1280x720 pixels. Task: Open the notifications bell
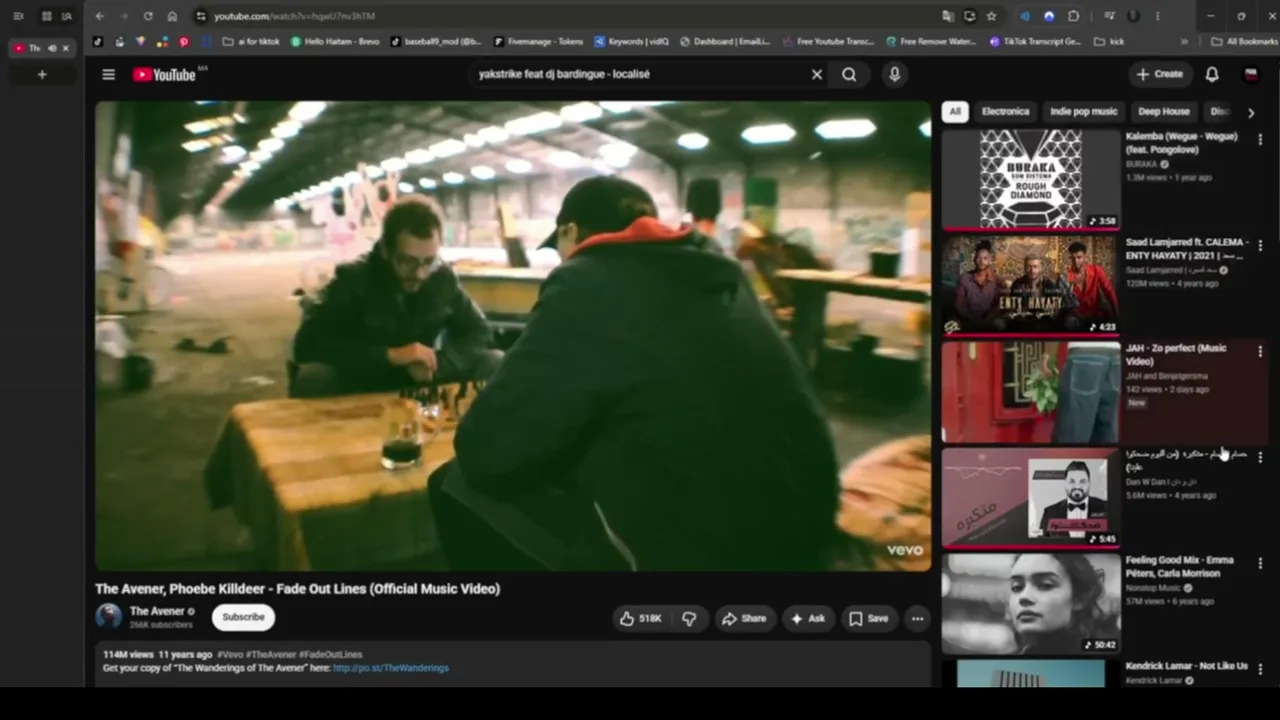point(1212,74)
